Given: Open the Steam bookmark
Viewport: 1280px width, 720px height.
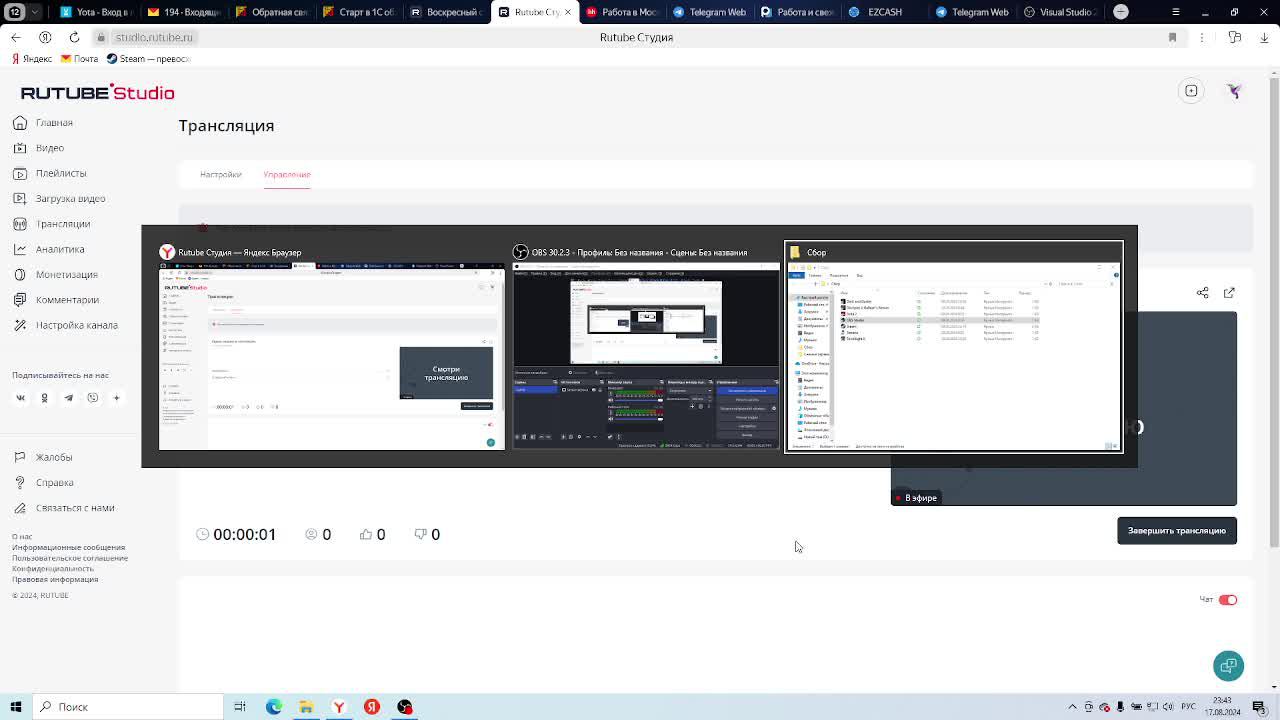Looking at the screenshot, I should 148,59.
